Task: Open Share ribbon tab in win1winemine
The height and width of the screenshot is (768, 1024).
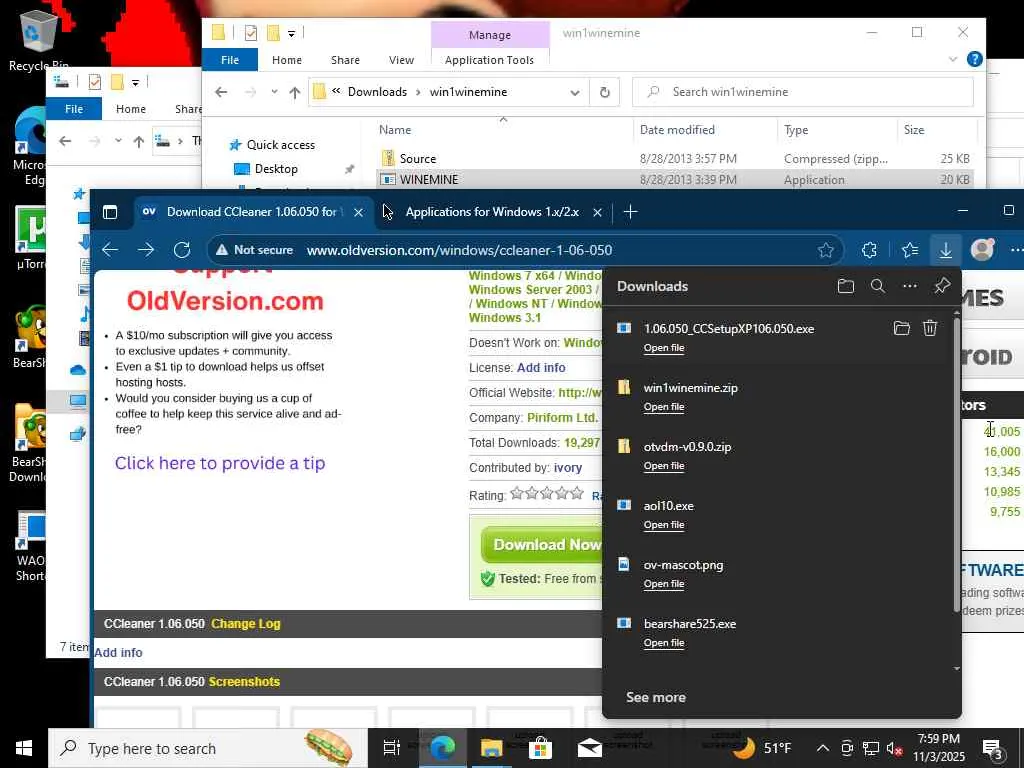Action: (345, 59)
